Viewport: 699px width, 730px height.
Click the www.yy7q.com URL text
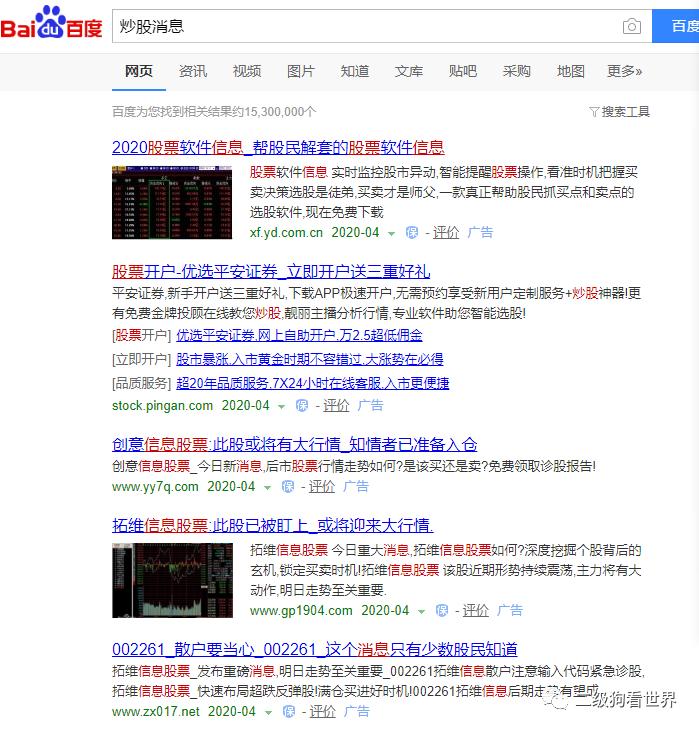[155, 487]
